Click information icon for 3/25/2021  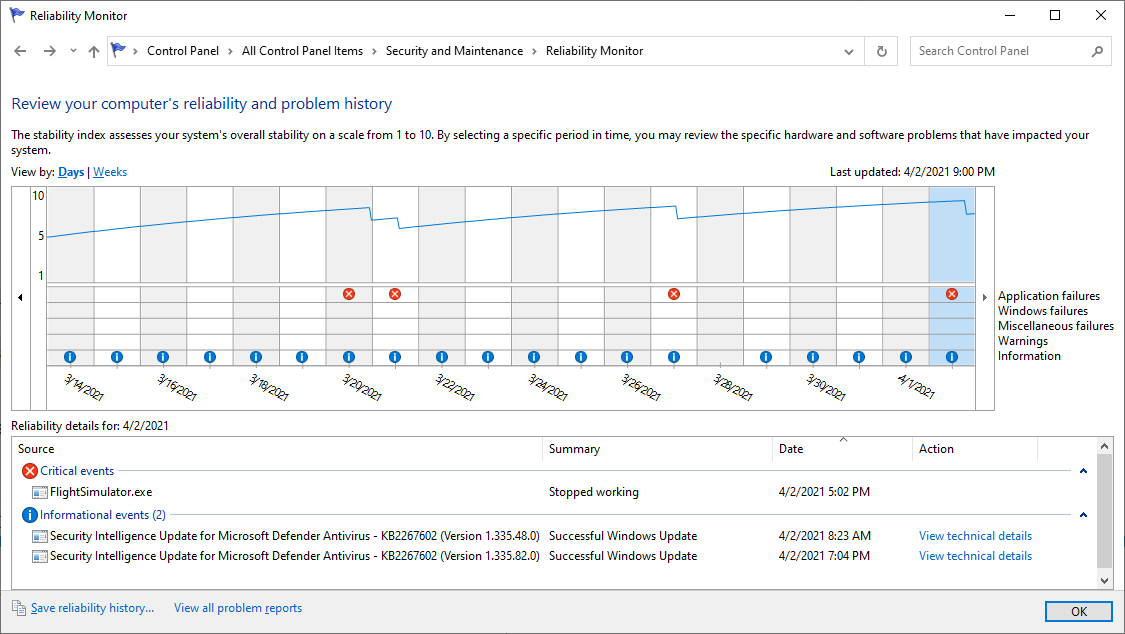581,357
